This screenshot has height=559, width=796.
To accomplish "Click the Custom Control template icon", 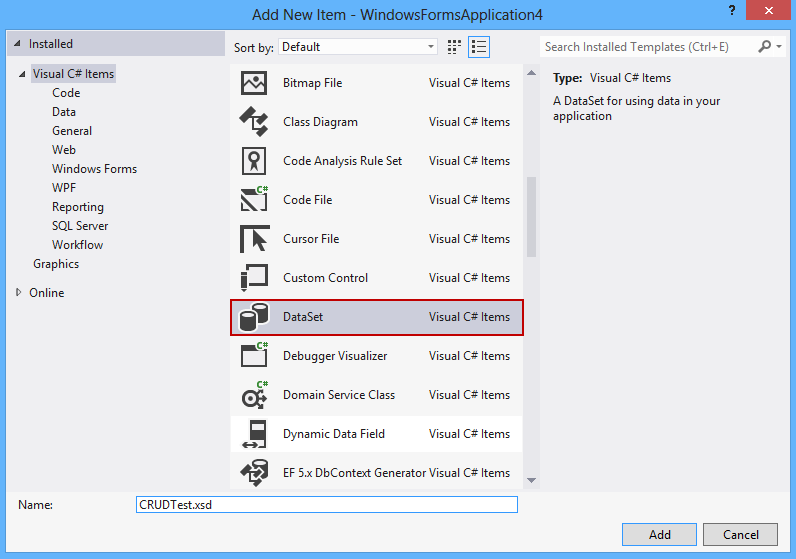I will (x=254, y=278).
